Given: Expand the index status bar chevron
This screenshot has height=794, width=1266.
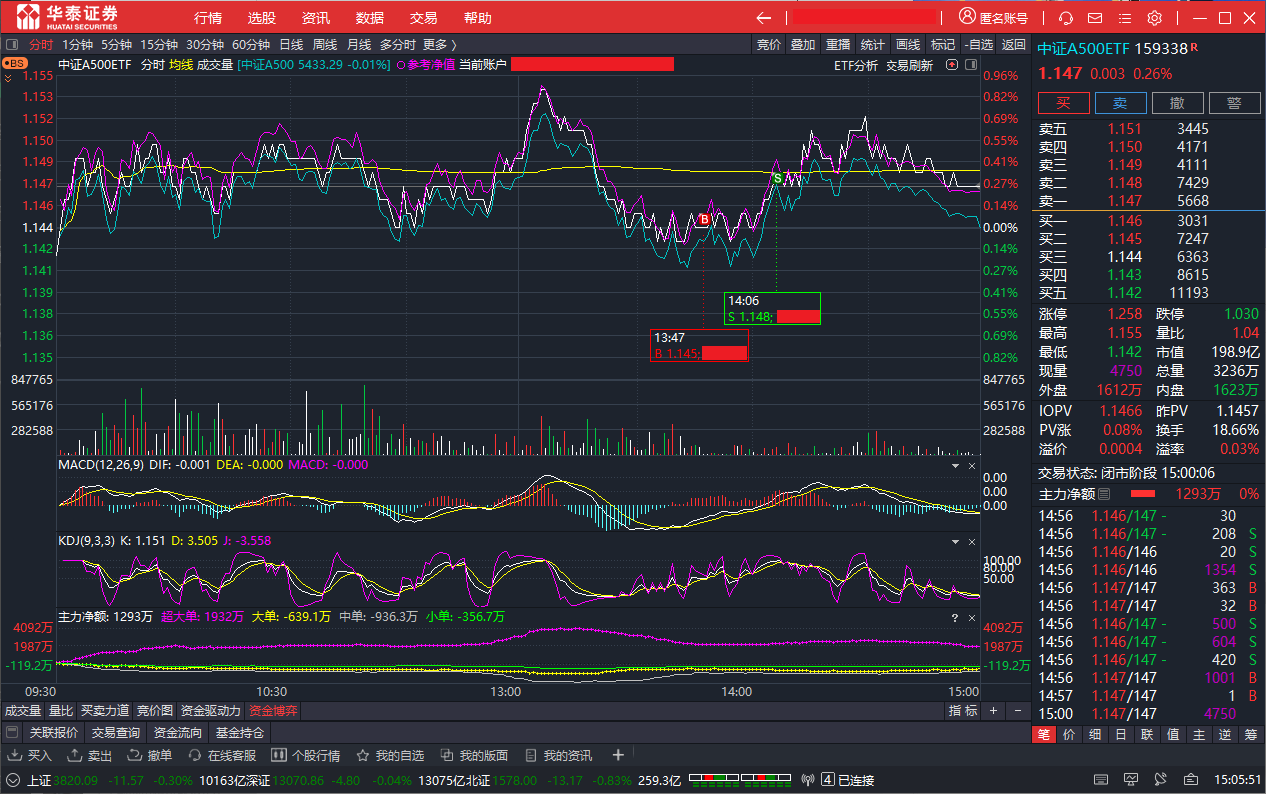Looking at the screenshot, I should pos(12,780).
